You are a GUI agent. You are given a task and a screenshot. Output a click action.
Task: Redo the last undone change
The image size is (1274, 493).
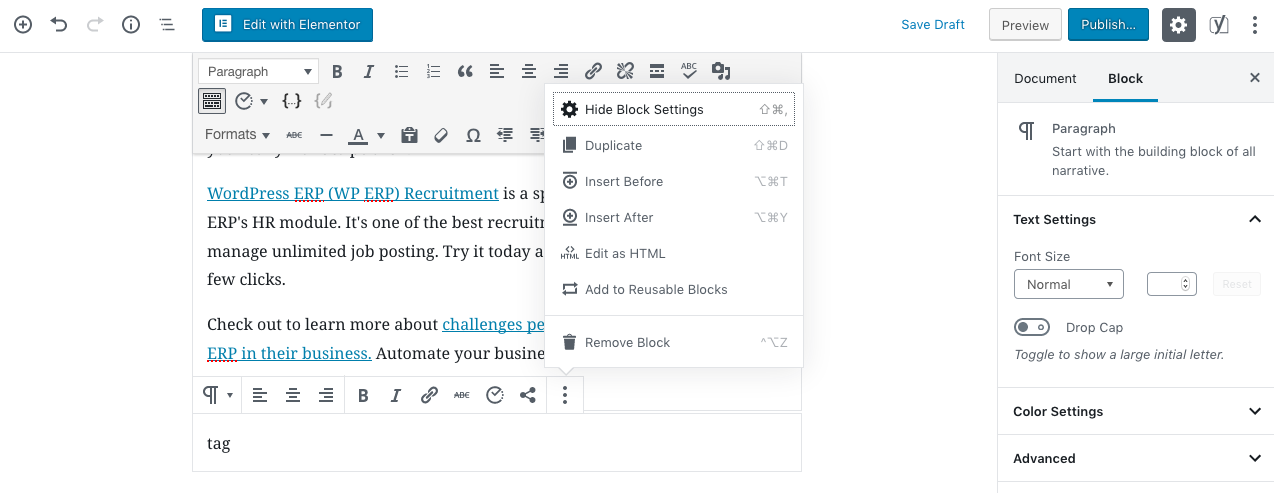click(x=95, y=25)
